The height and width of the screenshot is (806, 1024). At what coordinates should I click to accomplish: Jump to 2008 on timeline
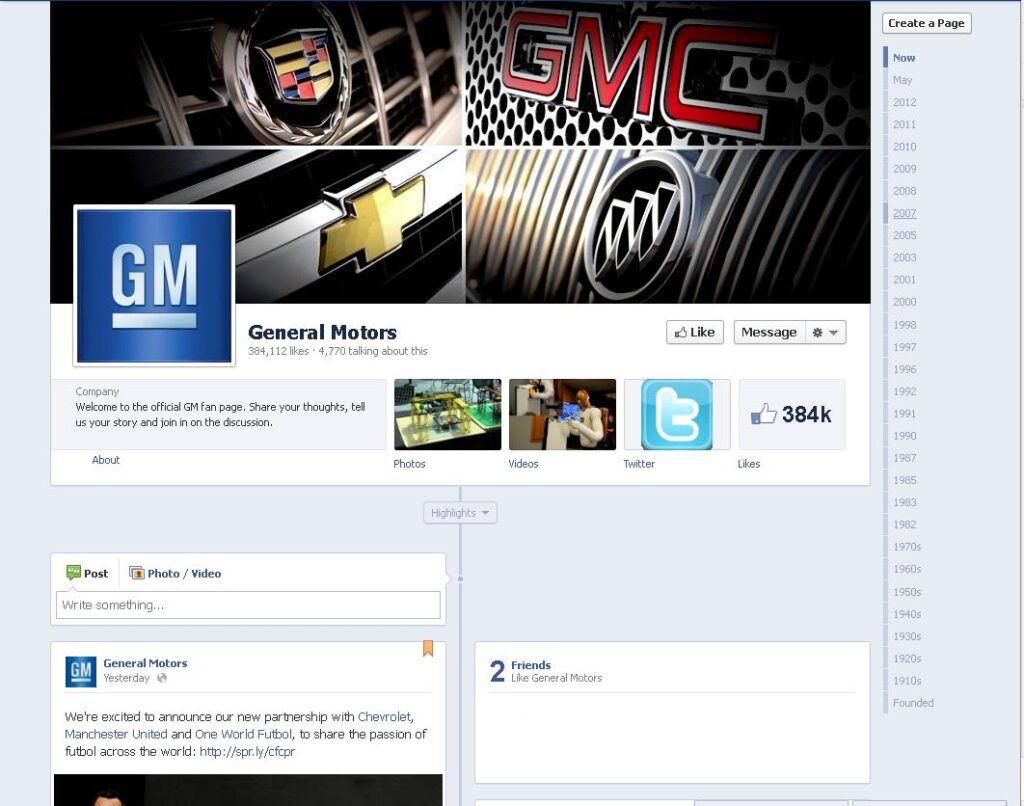[904, 191]
